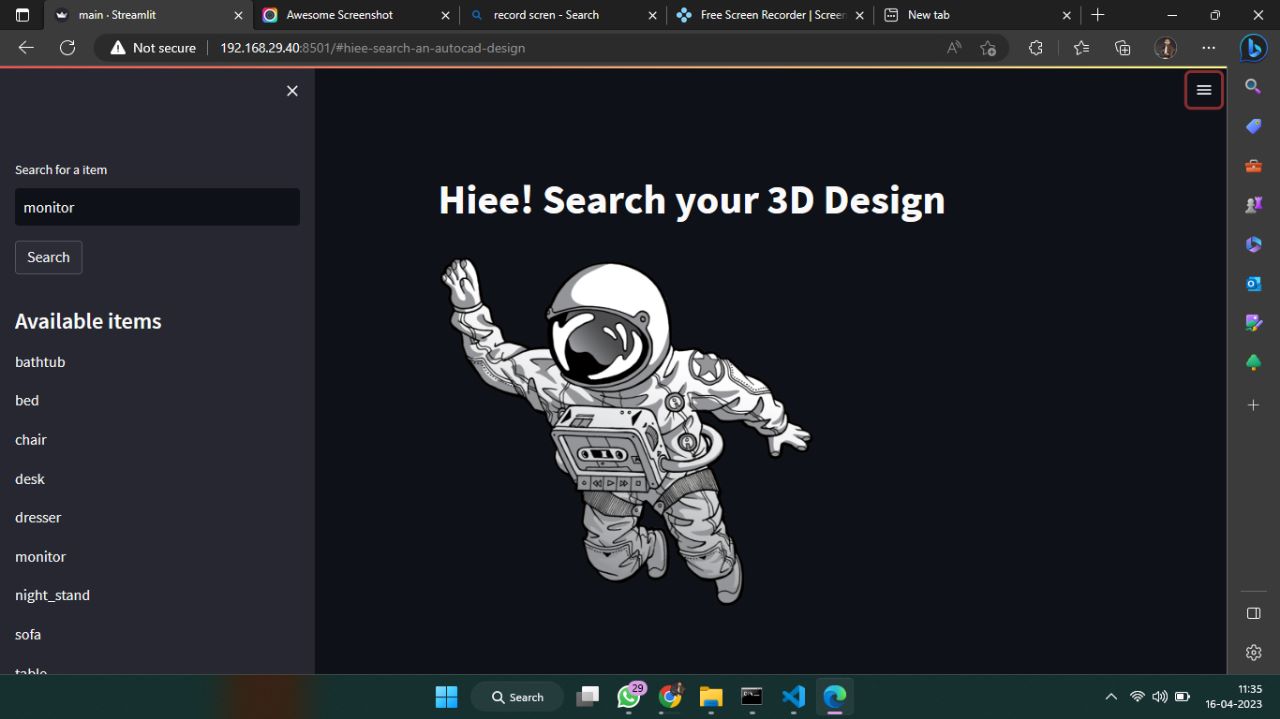Click the Search button in sidebar

point(48,257)
